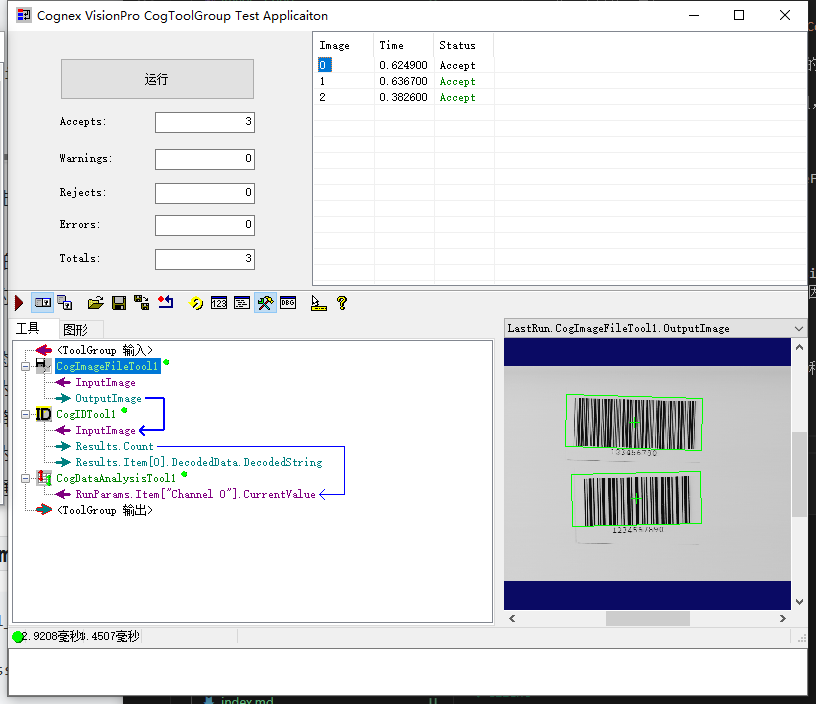Viewport: 816px width, 704px height.
Task: Switch to the 工具 tab
Action: (x=28, y=328)
